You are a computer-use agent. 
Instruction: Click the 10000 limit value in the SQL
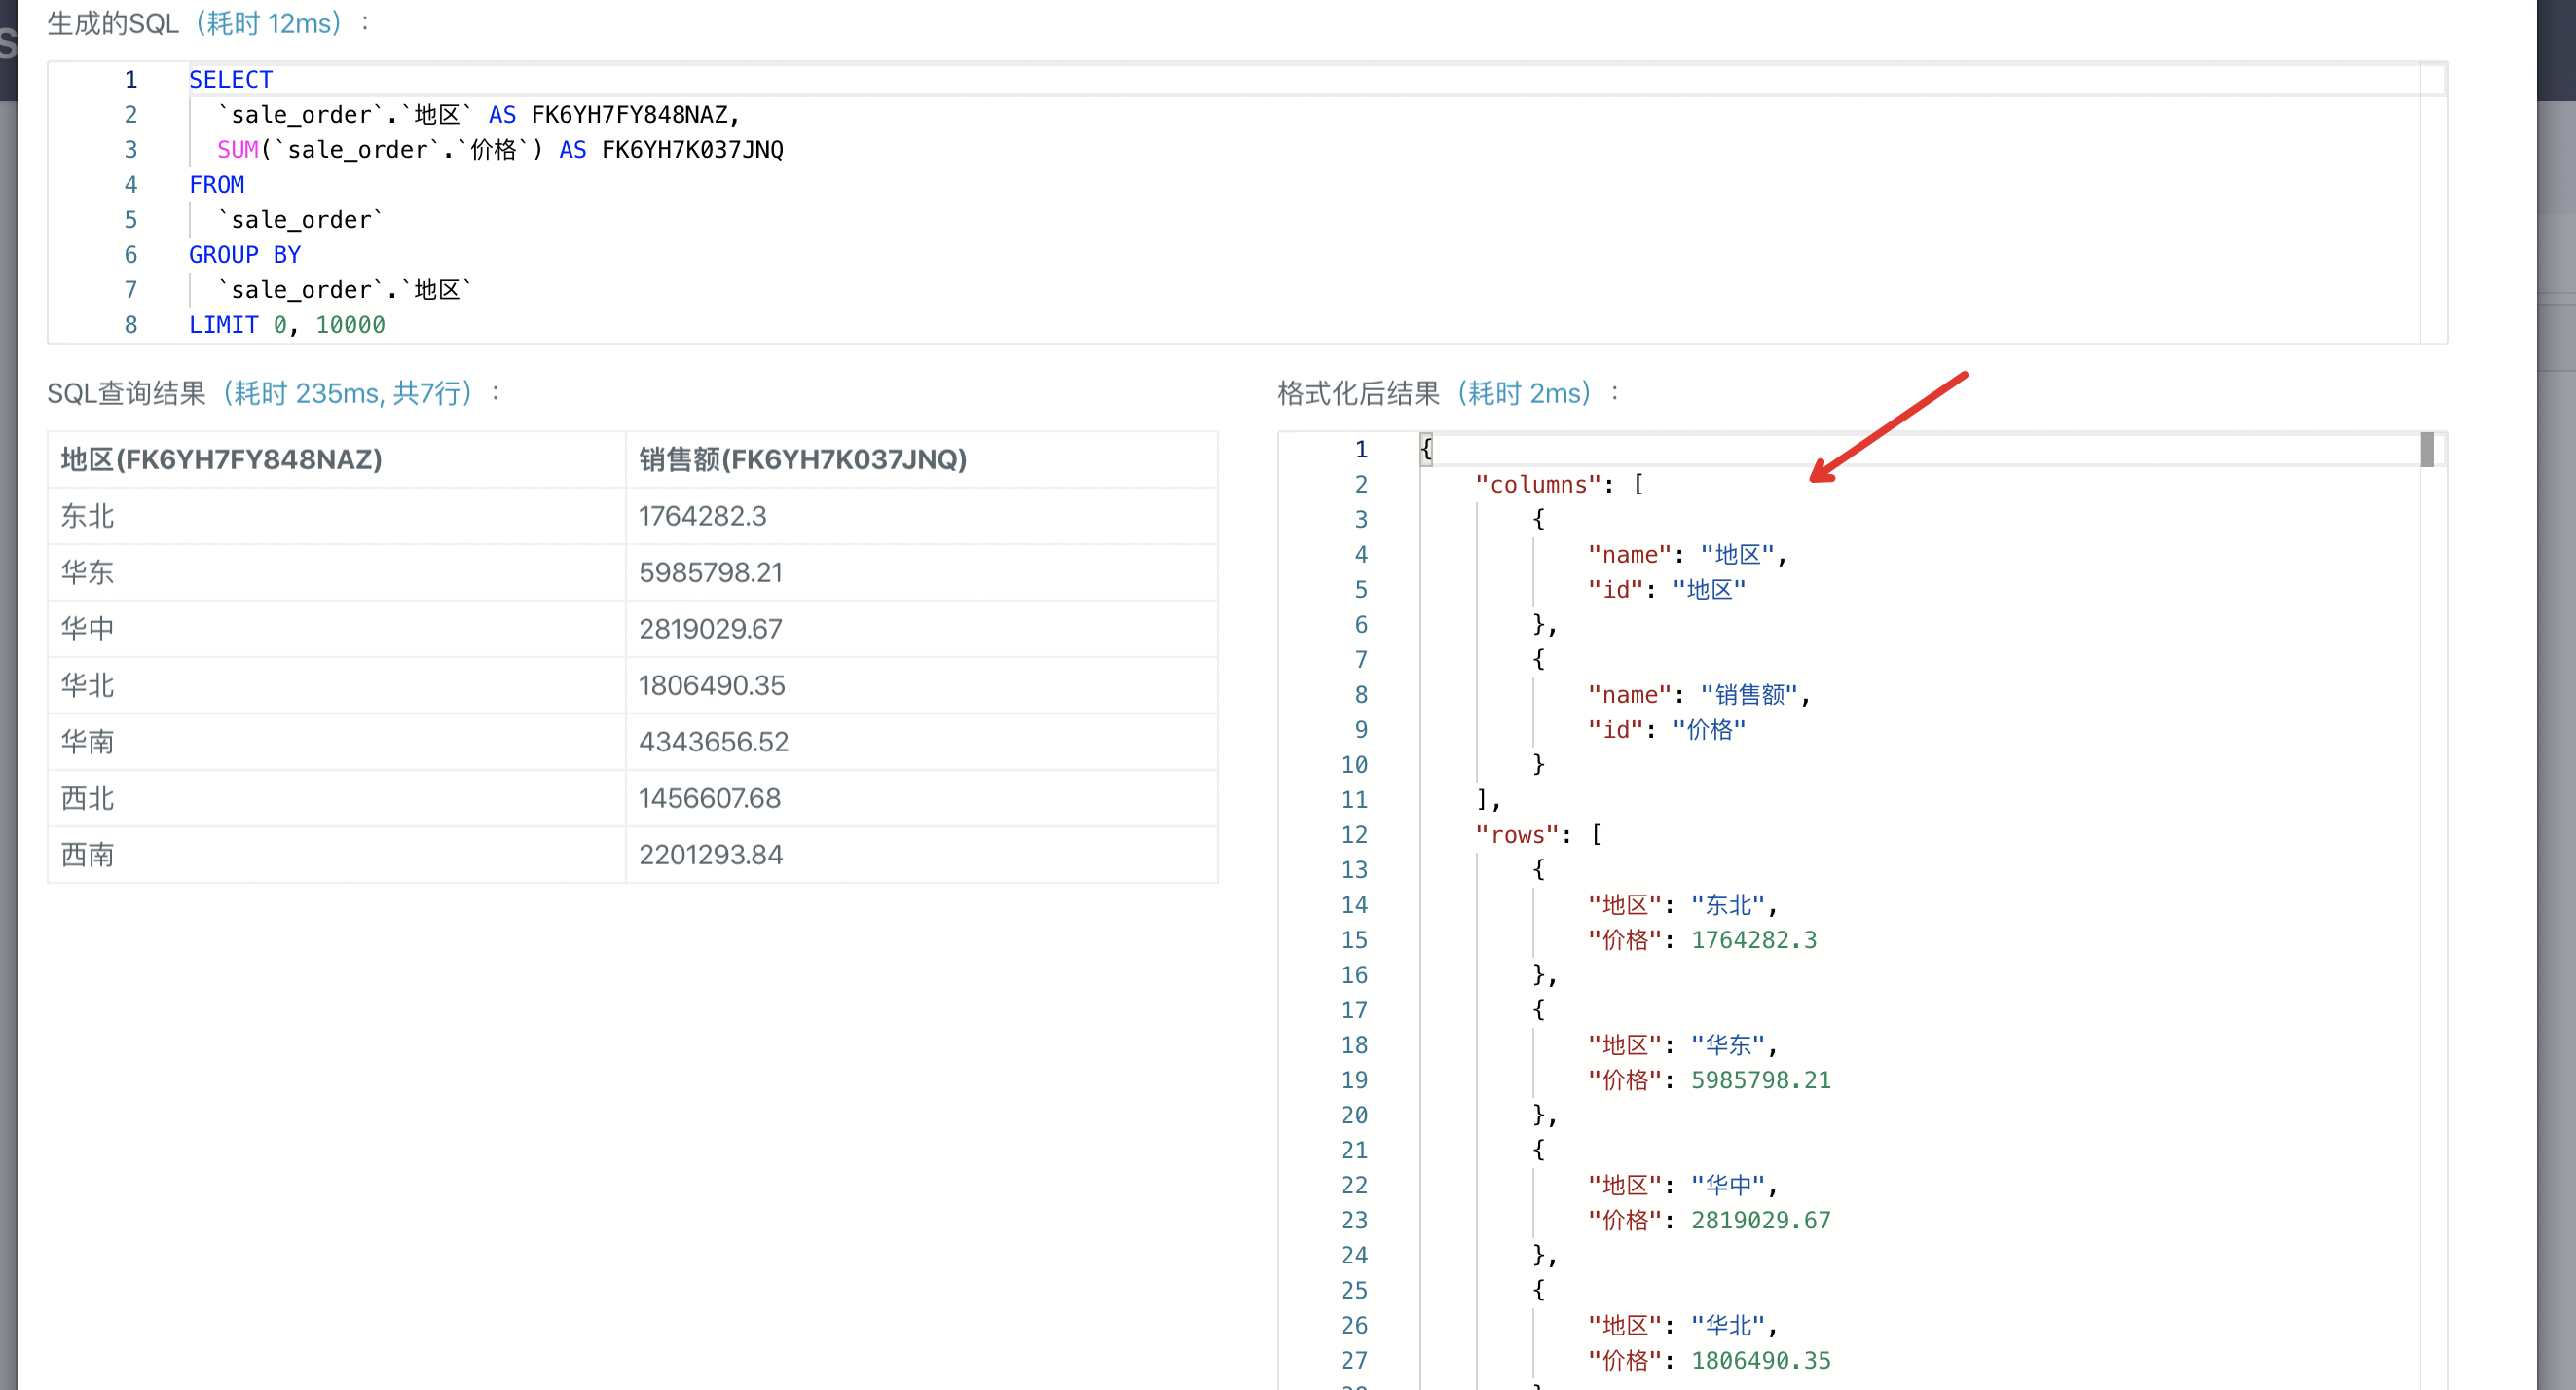350,324
